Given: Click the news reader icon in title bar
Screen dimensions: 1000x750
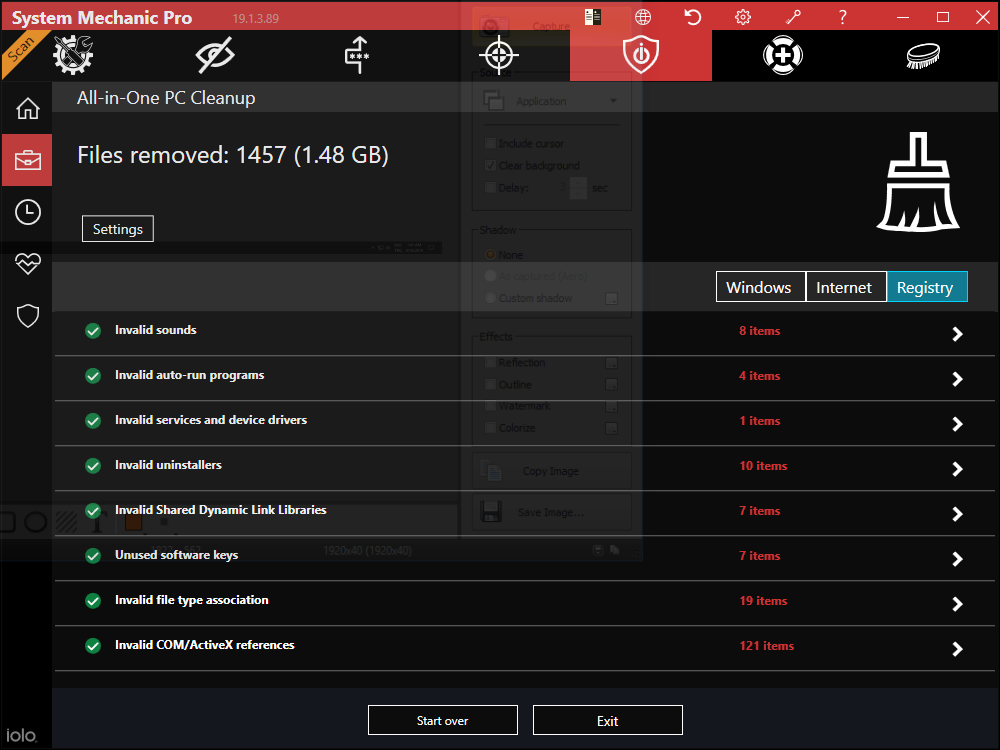Looking at the screenshot, I should pyautogui.click(x=592, y=17).
